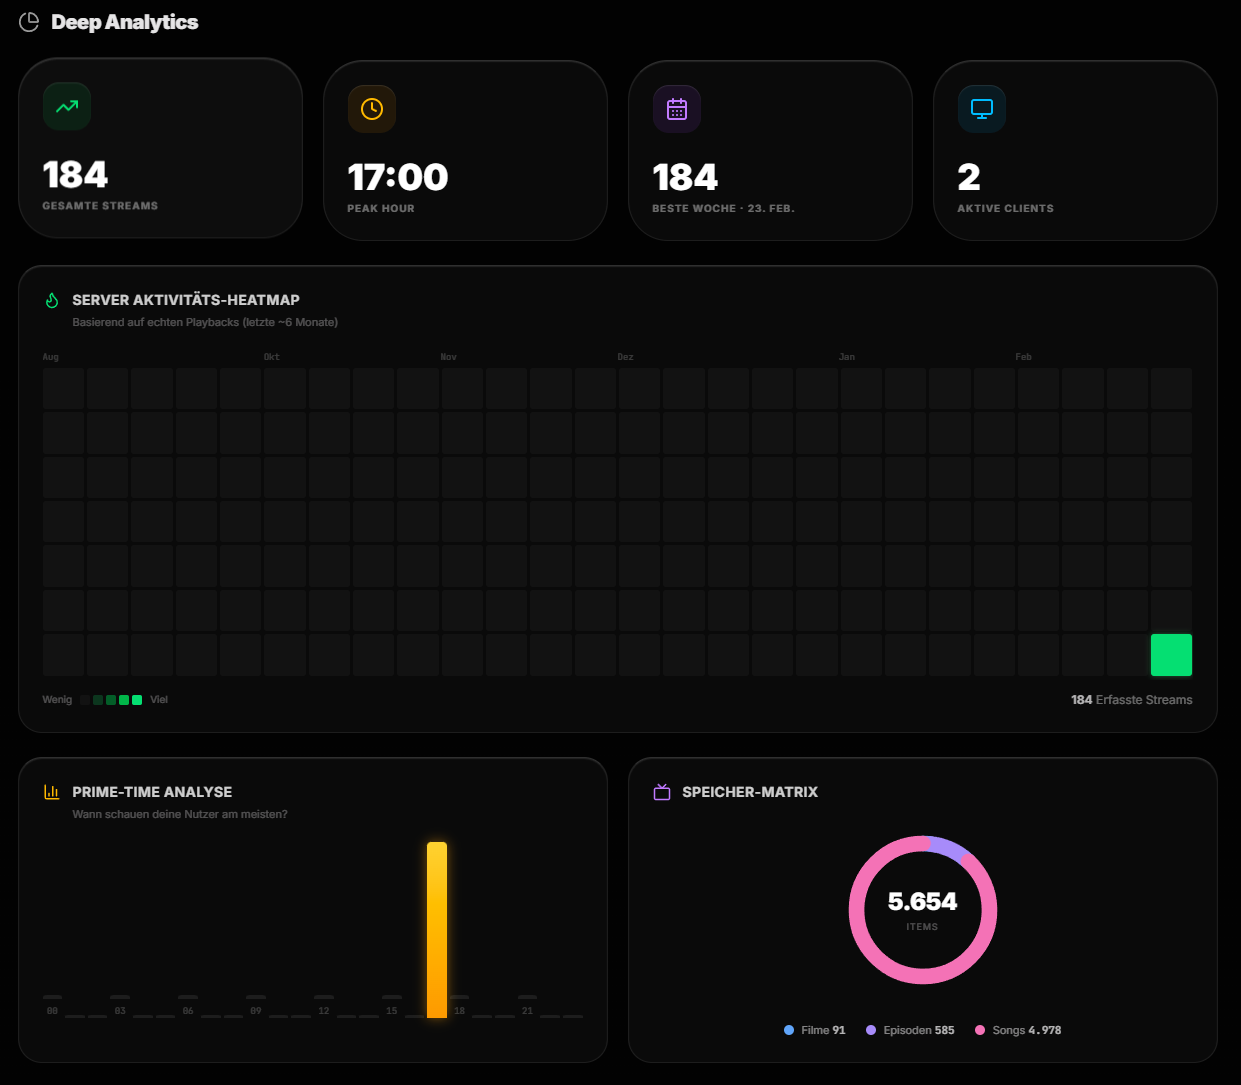The height and width of the screenshot is (1085, 1241).
Task: Click the Okt month label on heatmap
Action: click(x=272, y=357)
